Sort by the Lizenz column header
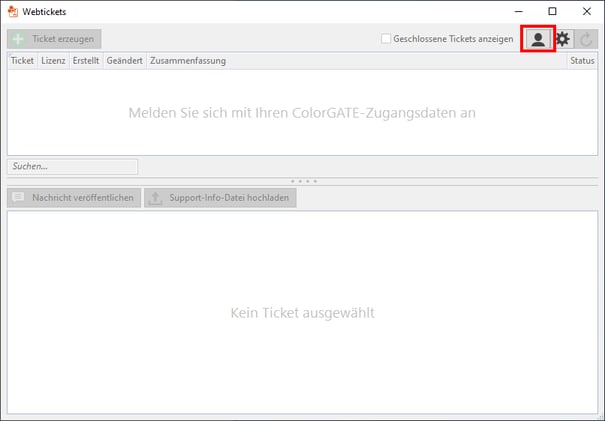 point(53,61)
